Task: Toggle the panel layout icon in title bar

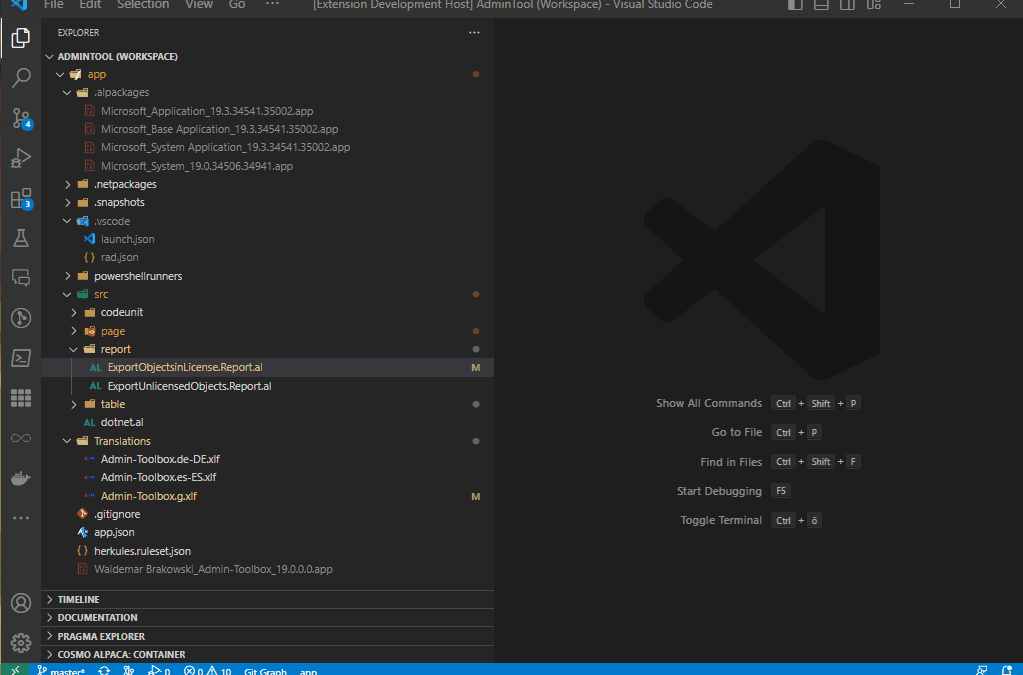Action: point(821,5)
